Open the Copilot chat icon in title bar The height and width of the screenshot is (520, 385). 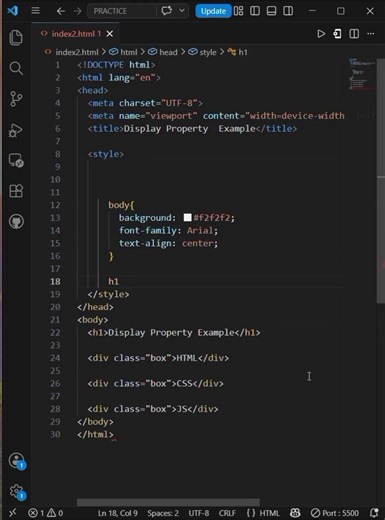[x=166, y=11]
